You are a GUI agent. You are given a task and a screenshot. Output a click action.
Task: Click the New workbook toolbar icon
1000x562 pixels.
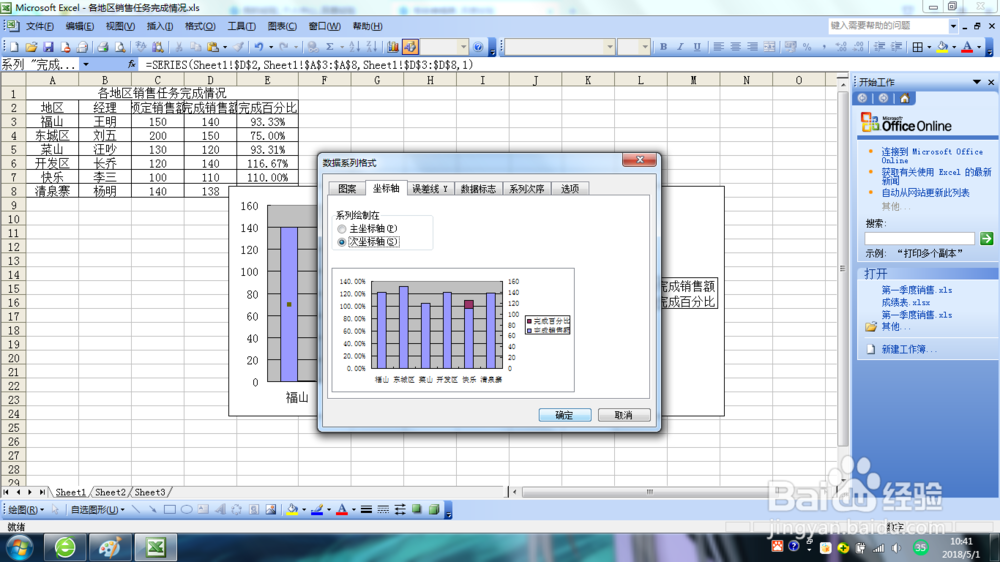pyautogui.click(x=14, y=47)
